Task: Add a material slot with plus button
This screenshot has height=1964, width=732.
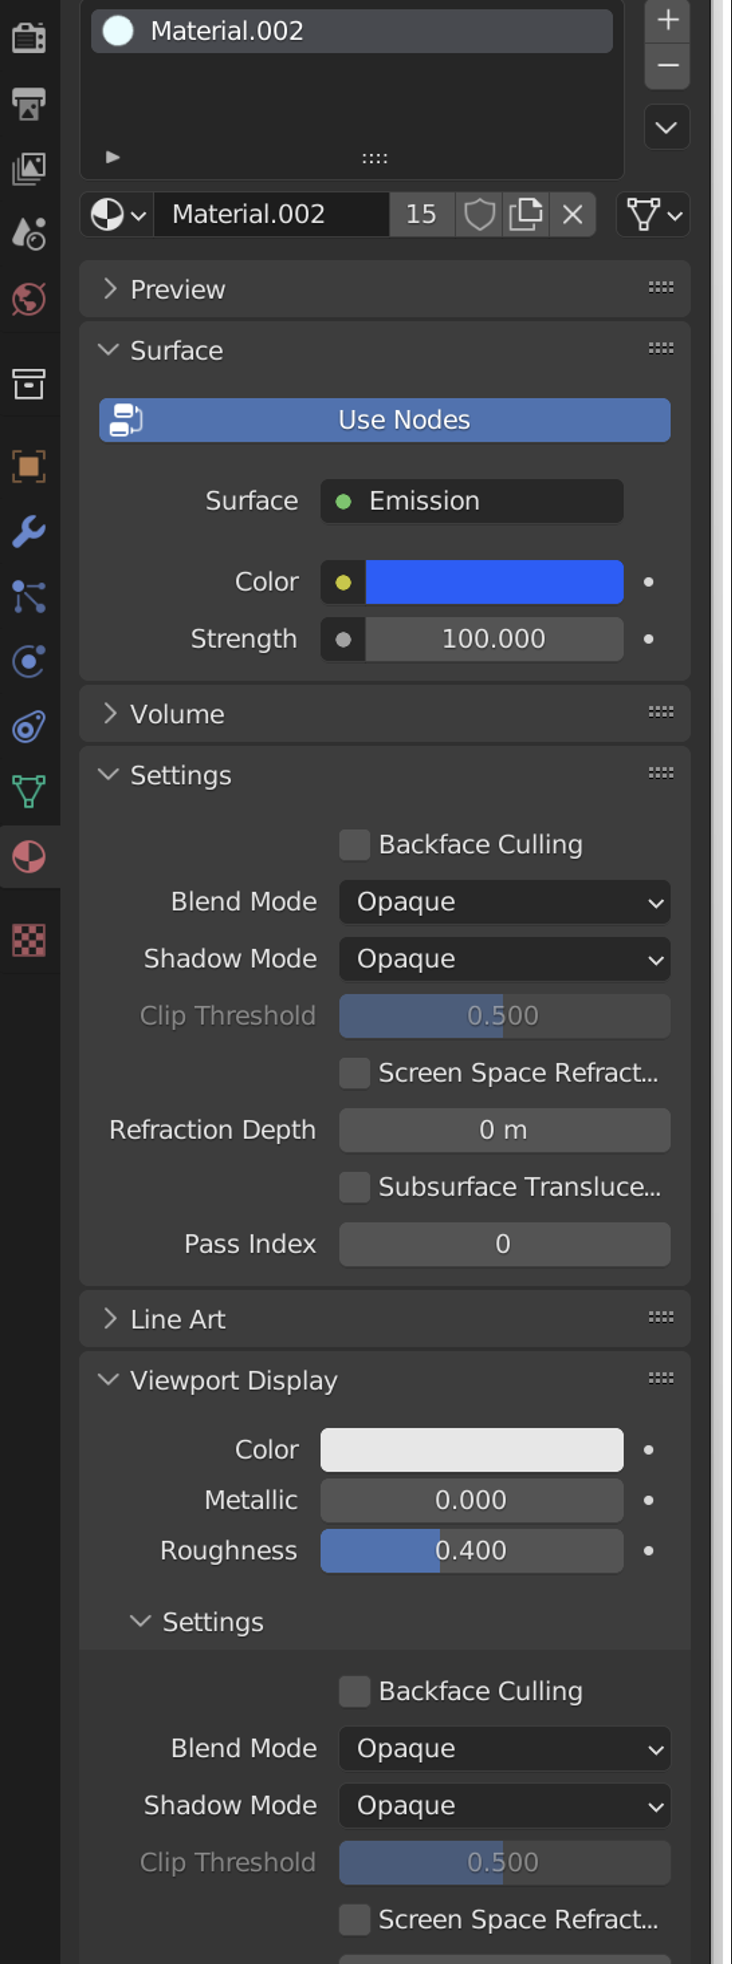Action: click(667, 20)
